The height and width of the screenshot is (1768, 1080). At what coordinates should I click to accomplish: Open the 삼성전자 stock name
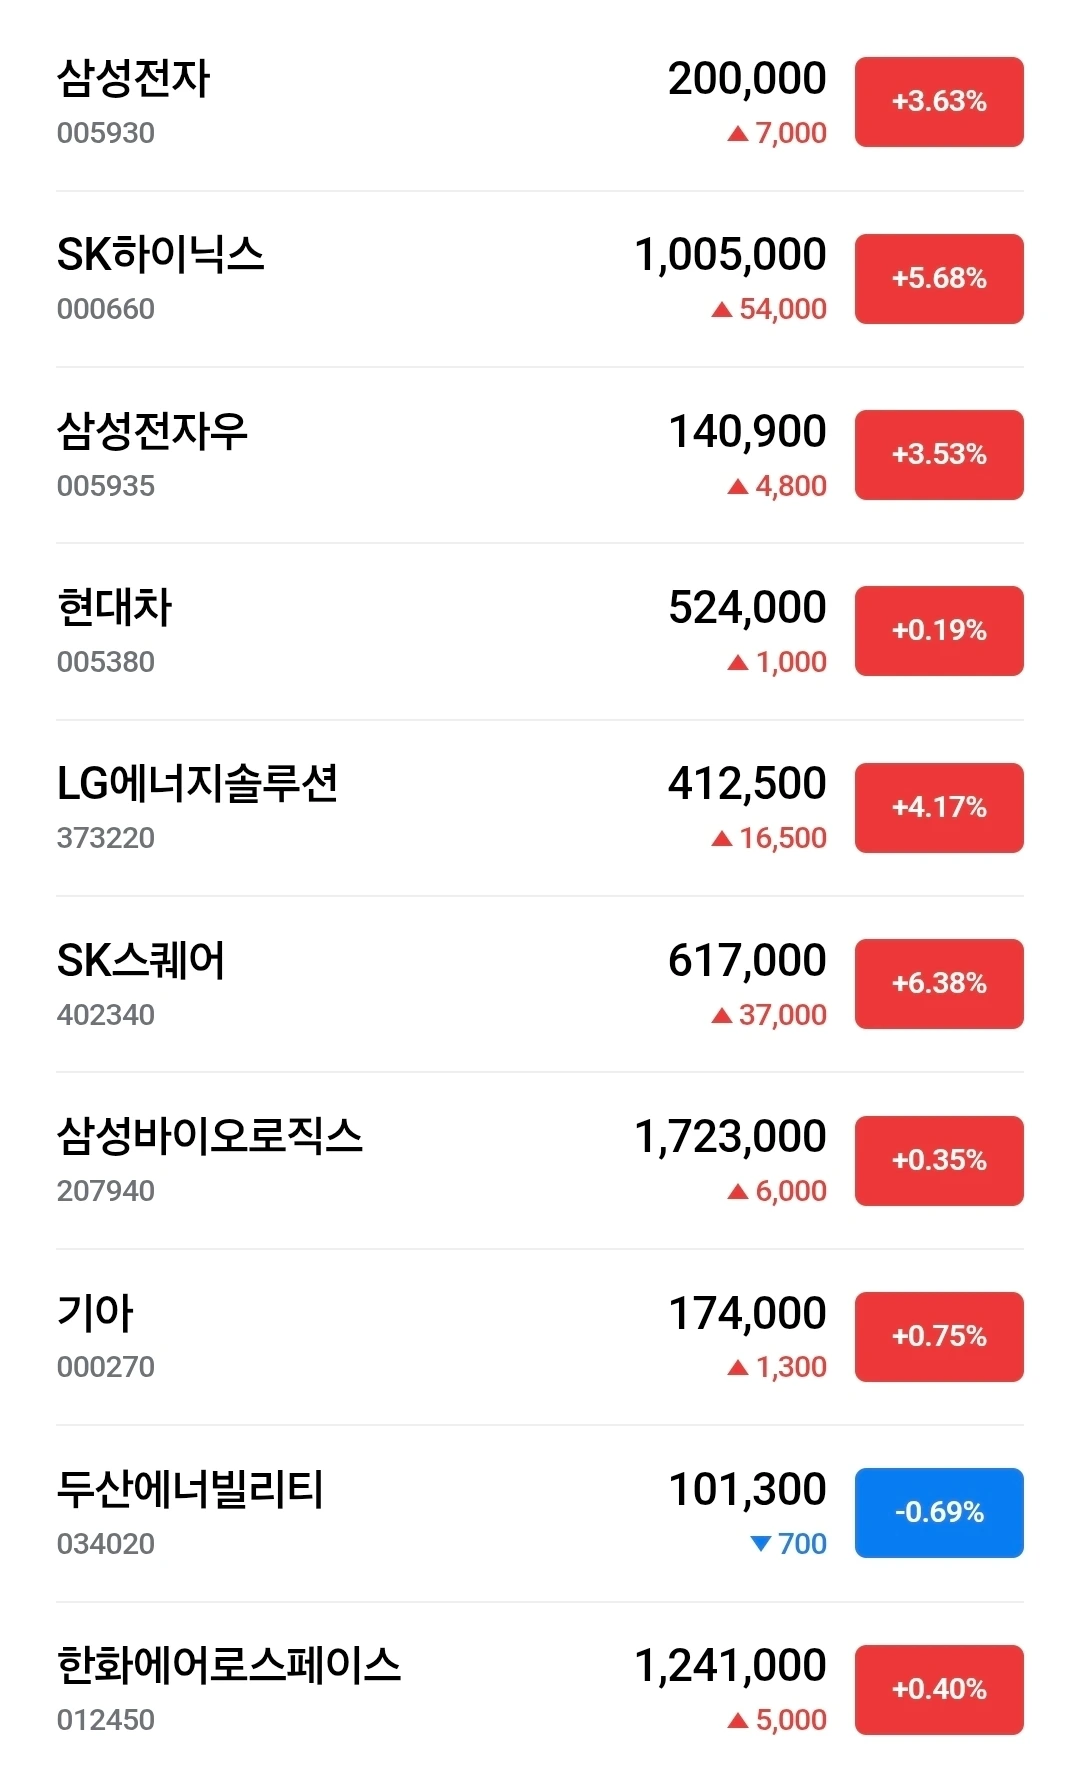[x=133, y=79]
